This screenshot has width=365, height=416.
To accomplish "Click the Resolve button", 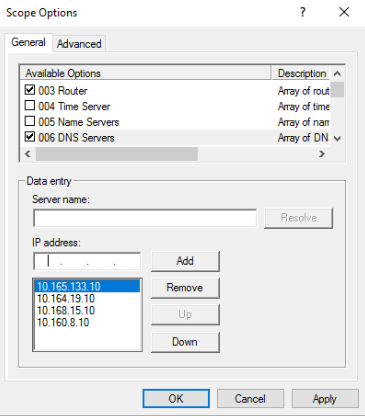I will click(299, 218).
